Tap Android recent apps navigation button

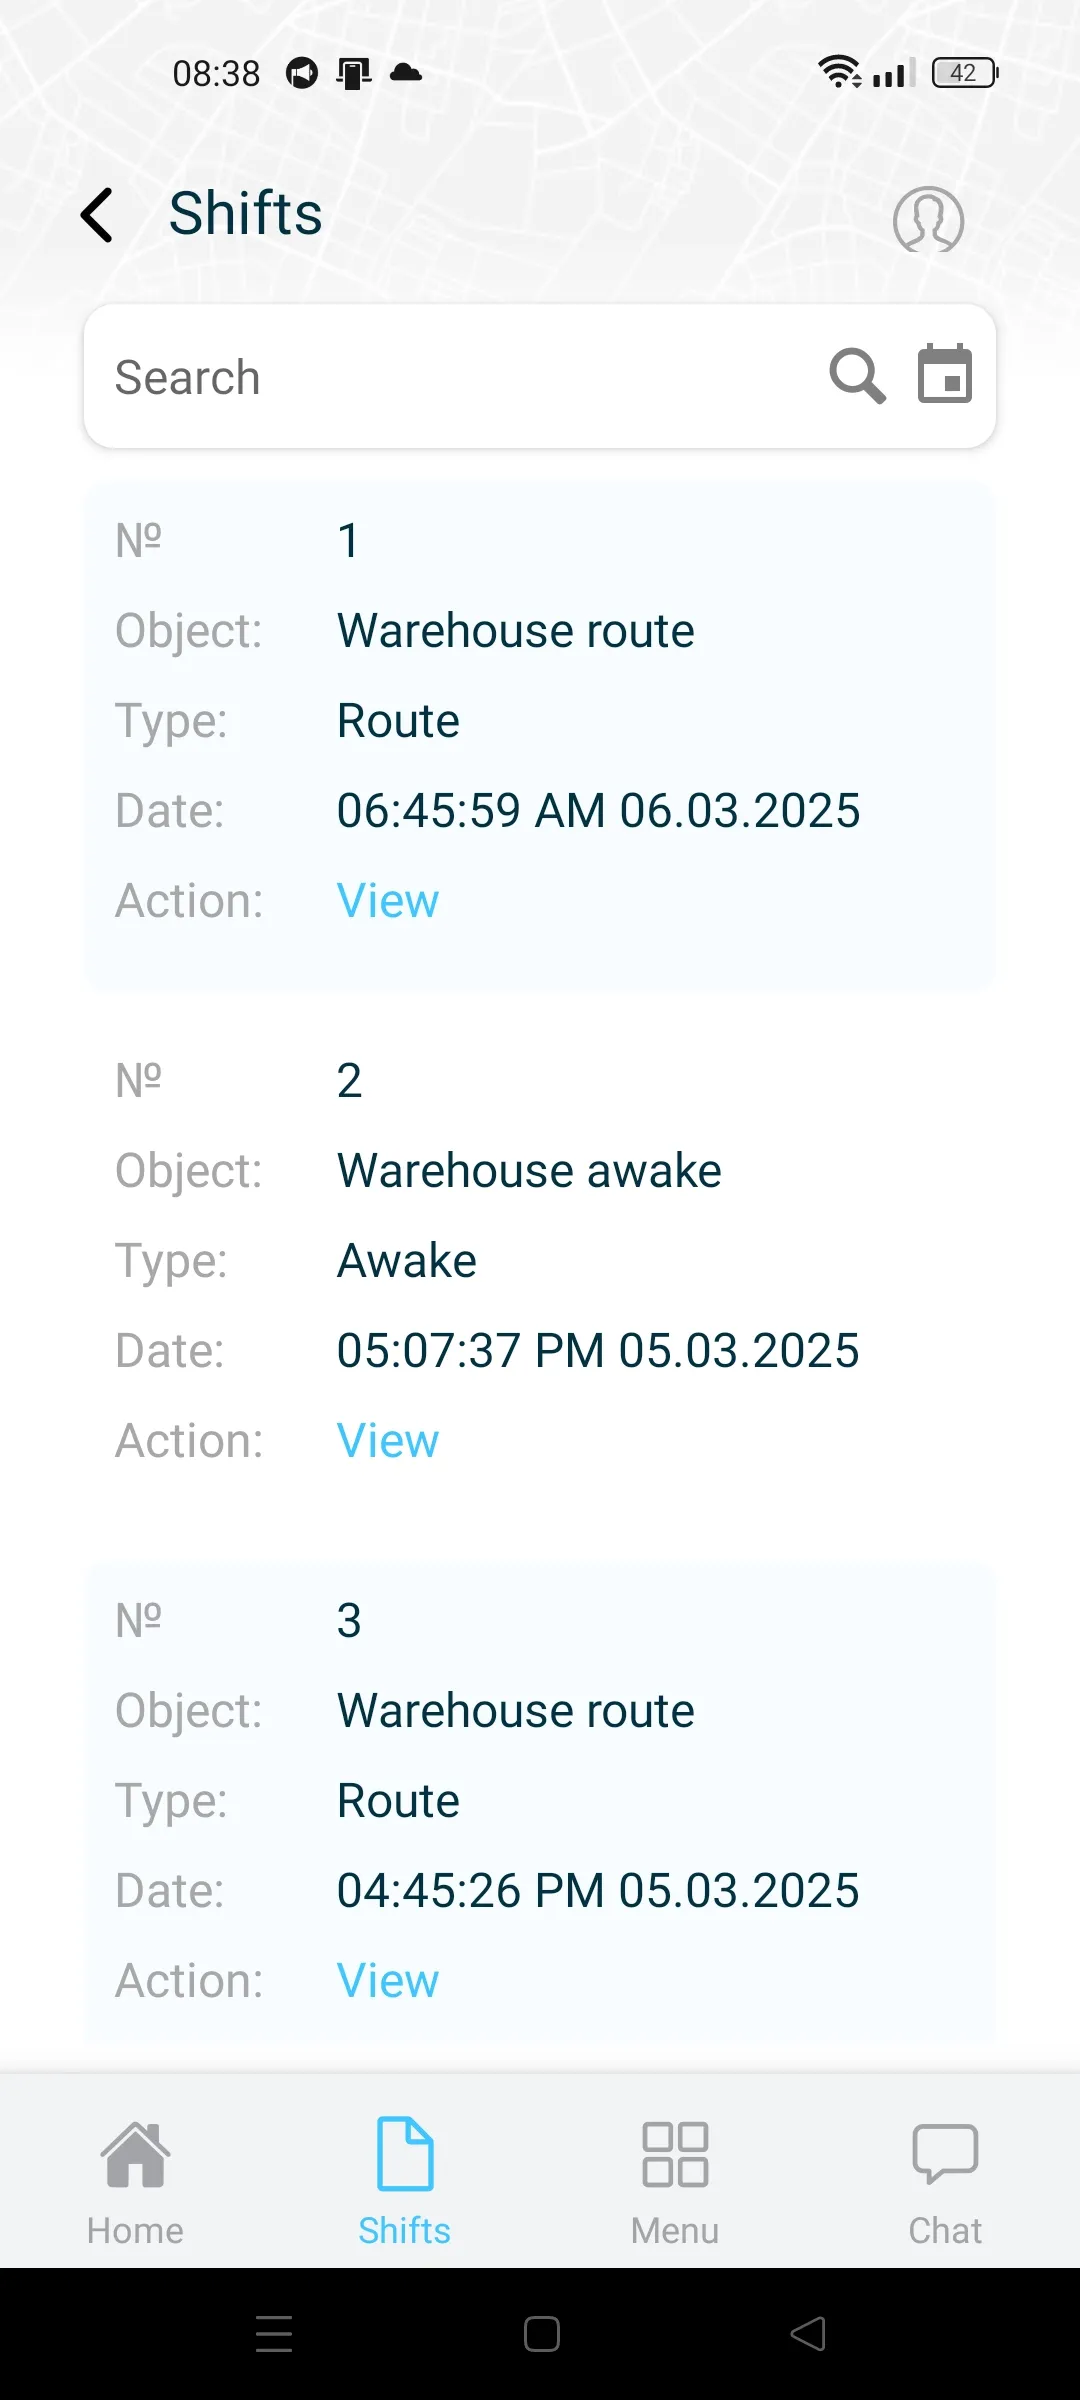point(274,2334)
